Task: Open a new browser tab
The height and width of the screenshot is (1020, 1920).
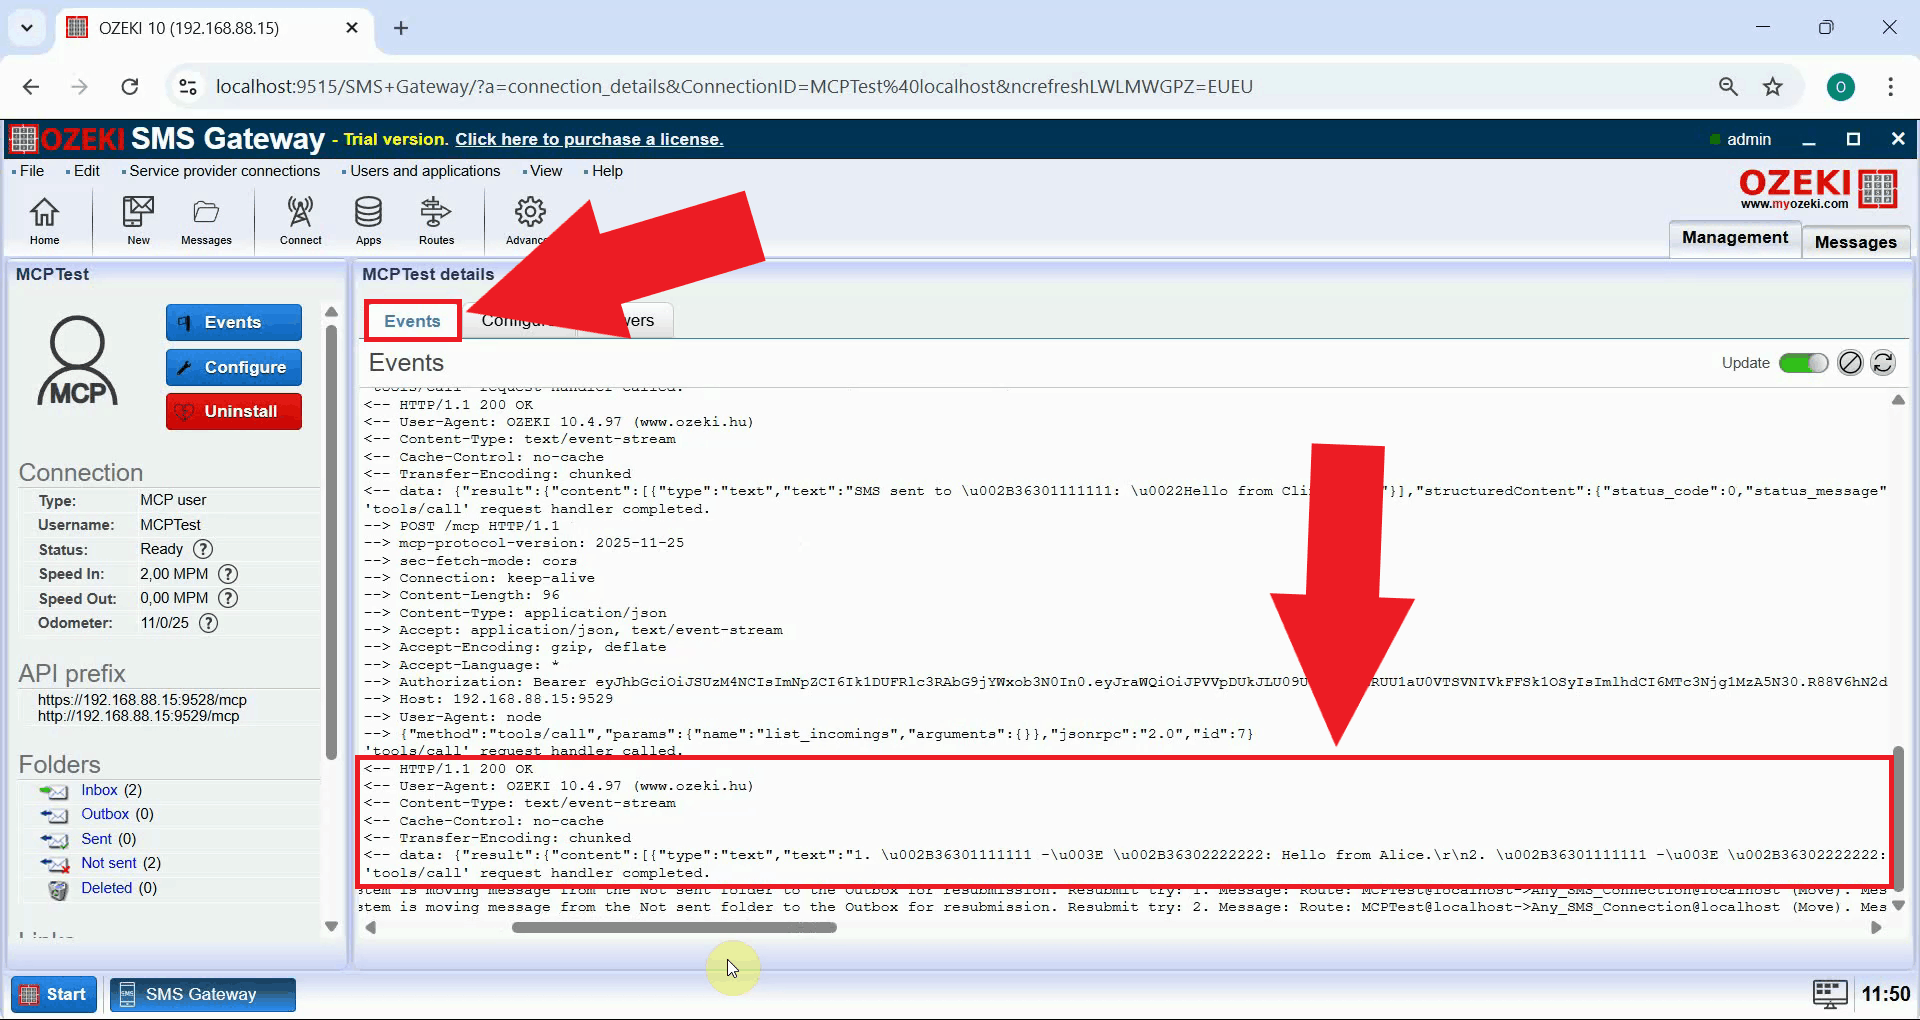Action: coord(401,28)
